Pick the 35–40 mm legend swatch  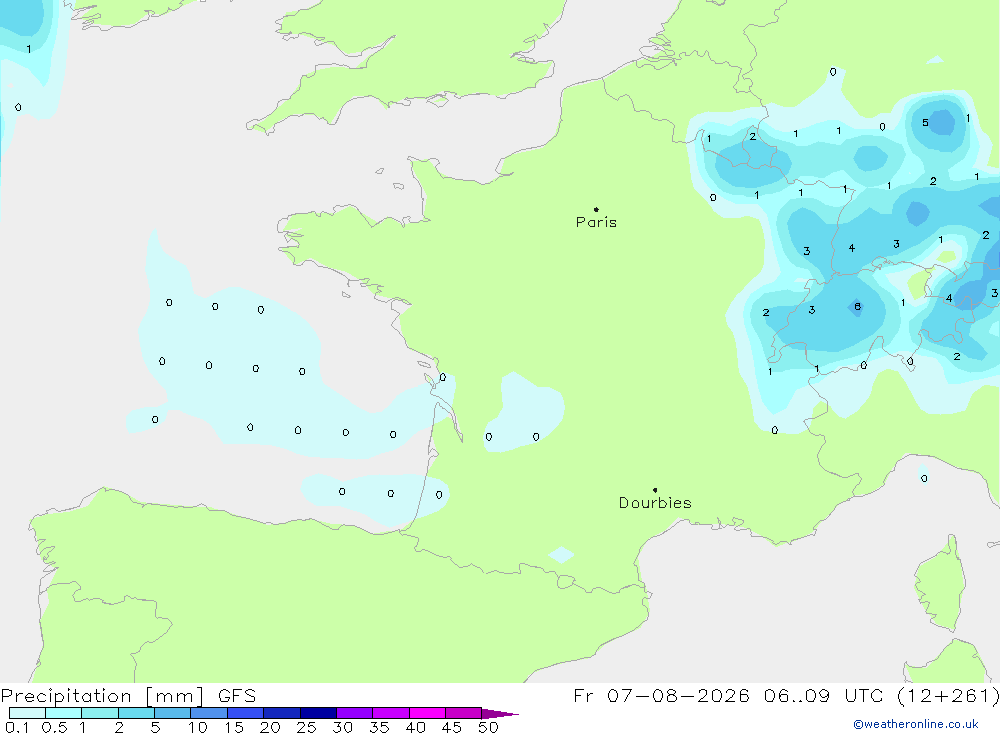pos(391,713)
